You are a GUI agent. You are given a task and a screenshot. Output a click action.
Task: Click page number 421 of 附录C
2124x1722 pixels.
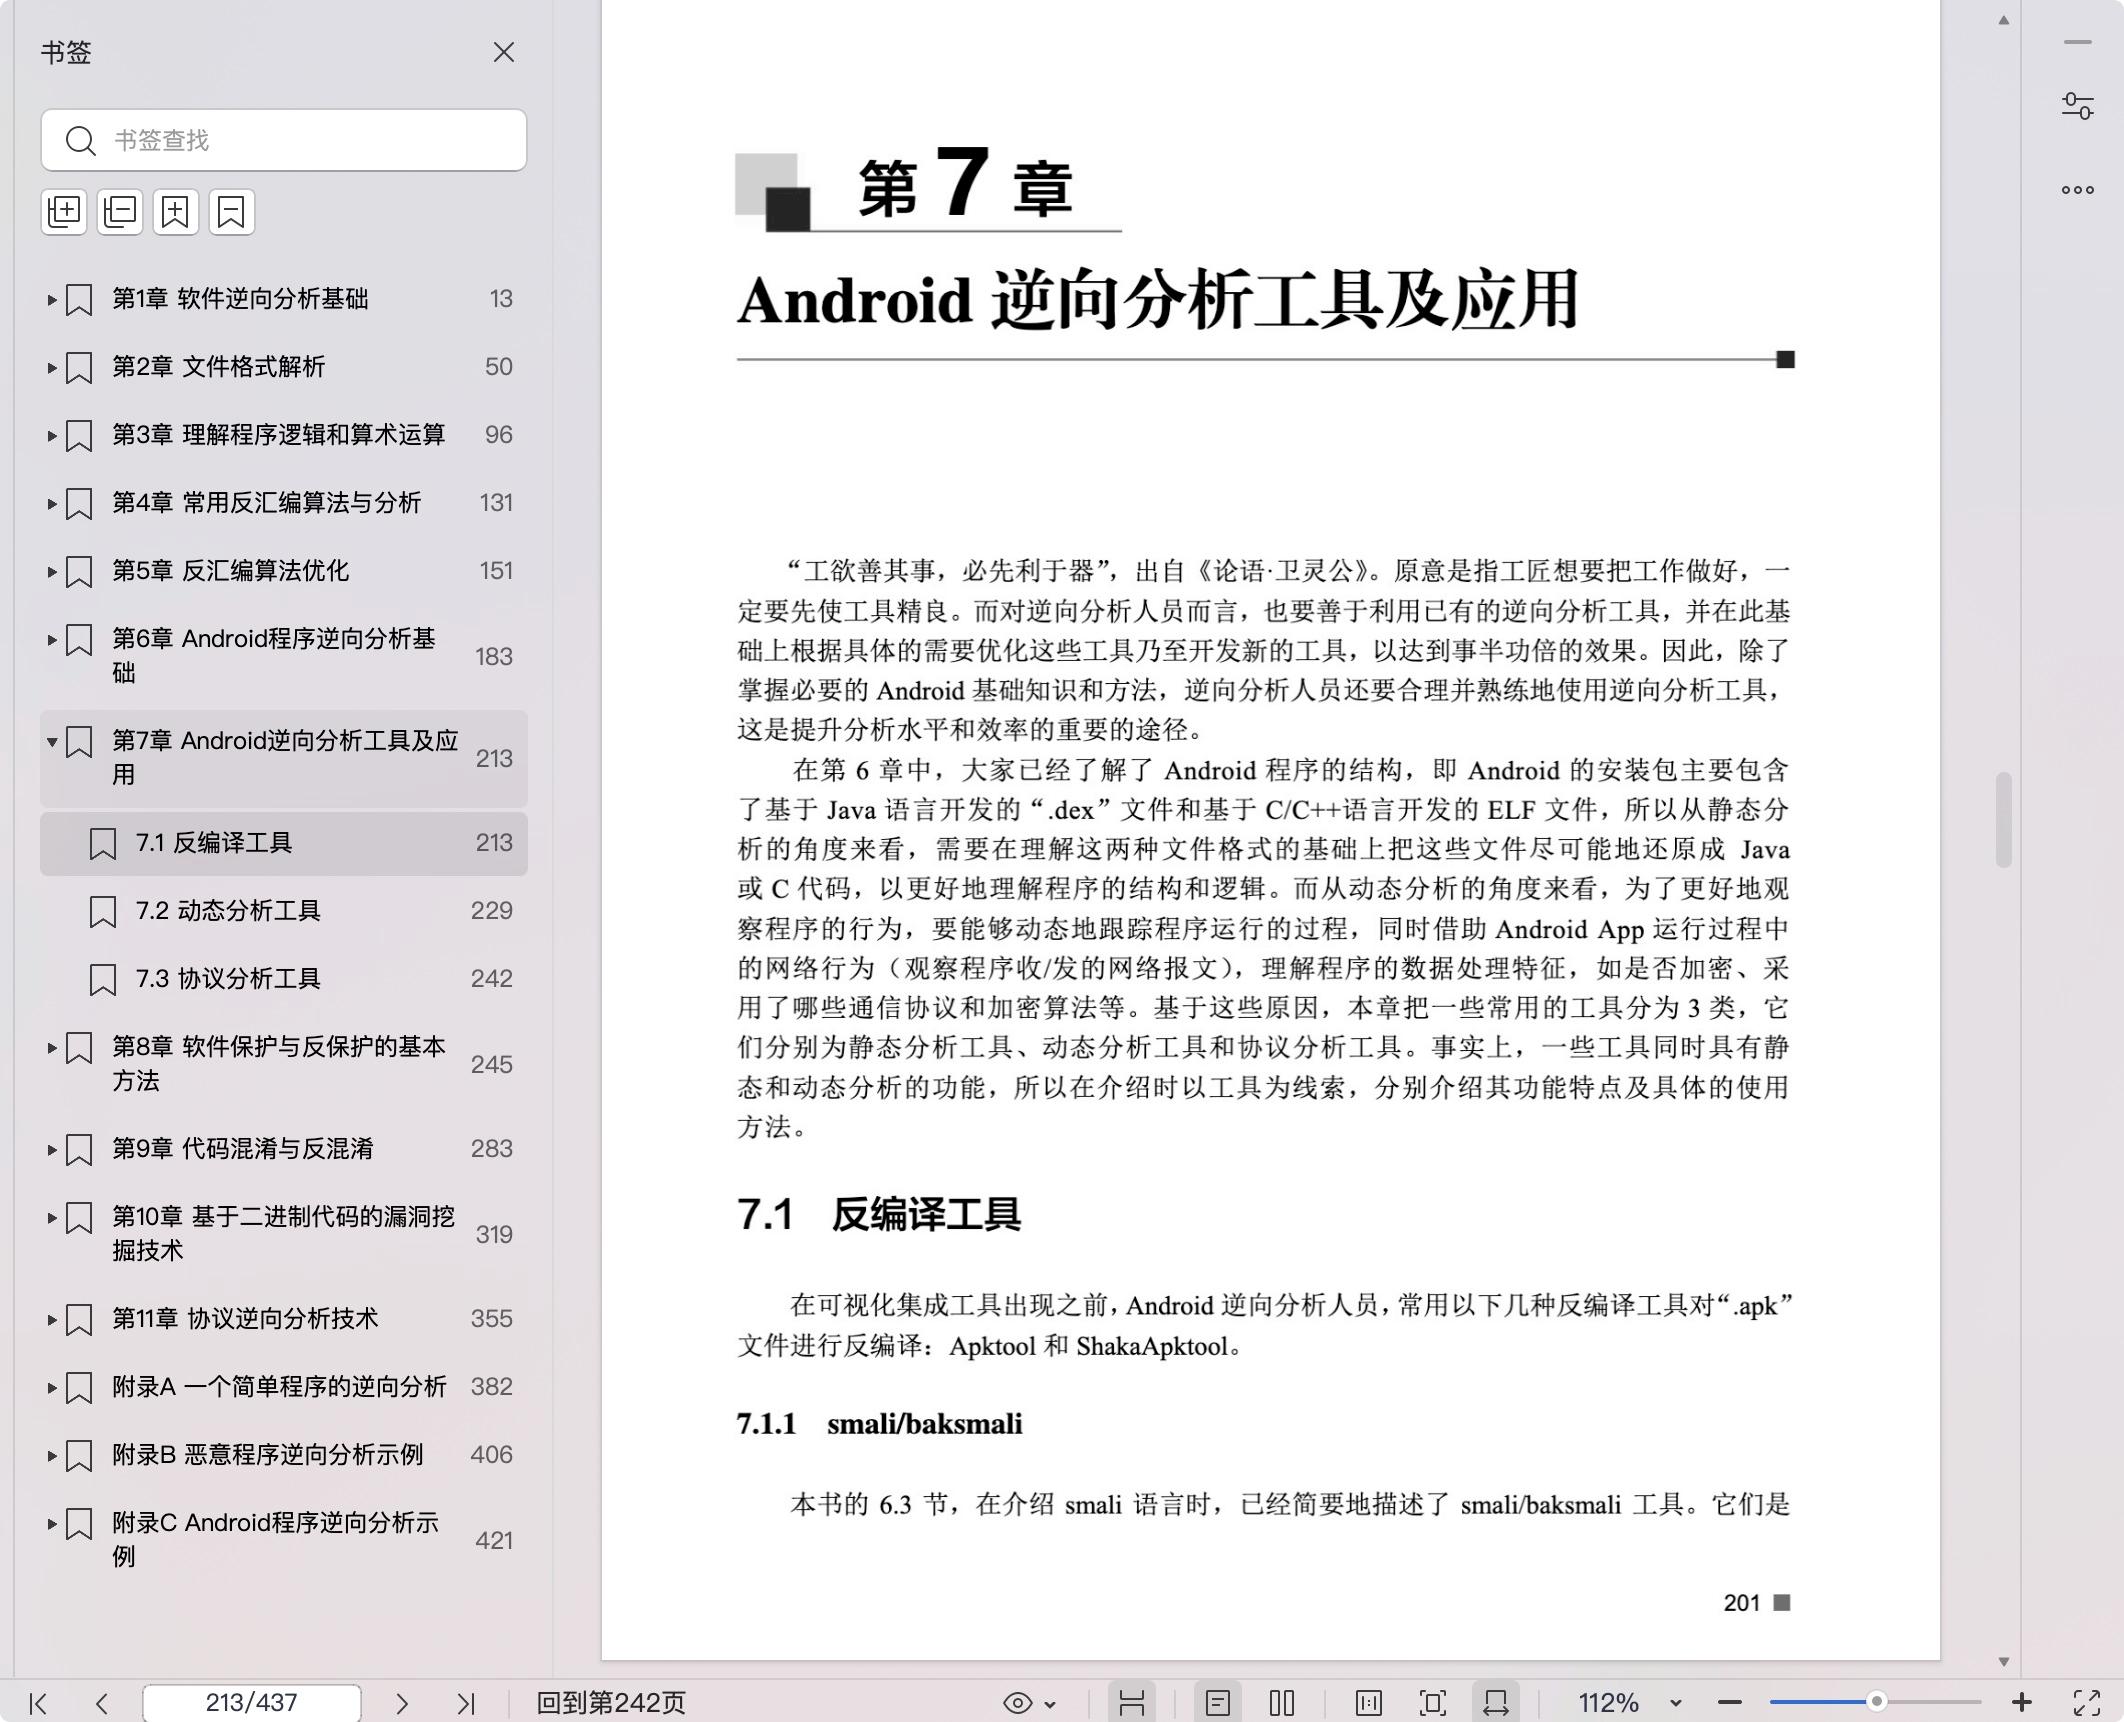coord(494,1540)
